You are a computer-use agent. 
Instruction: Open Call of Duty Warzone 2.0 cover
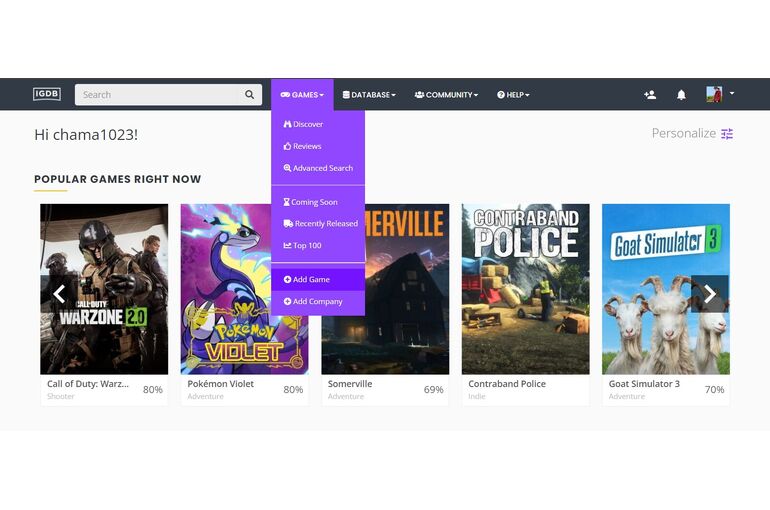[104, 289]
